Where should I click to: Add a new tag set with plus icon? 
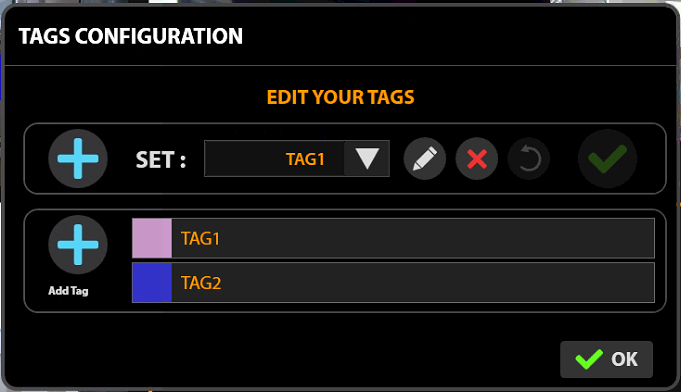(x=78, y=158)
